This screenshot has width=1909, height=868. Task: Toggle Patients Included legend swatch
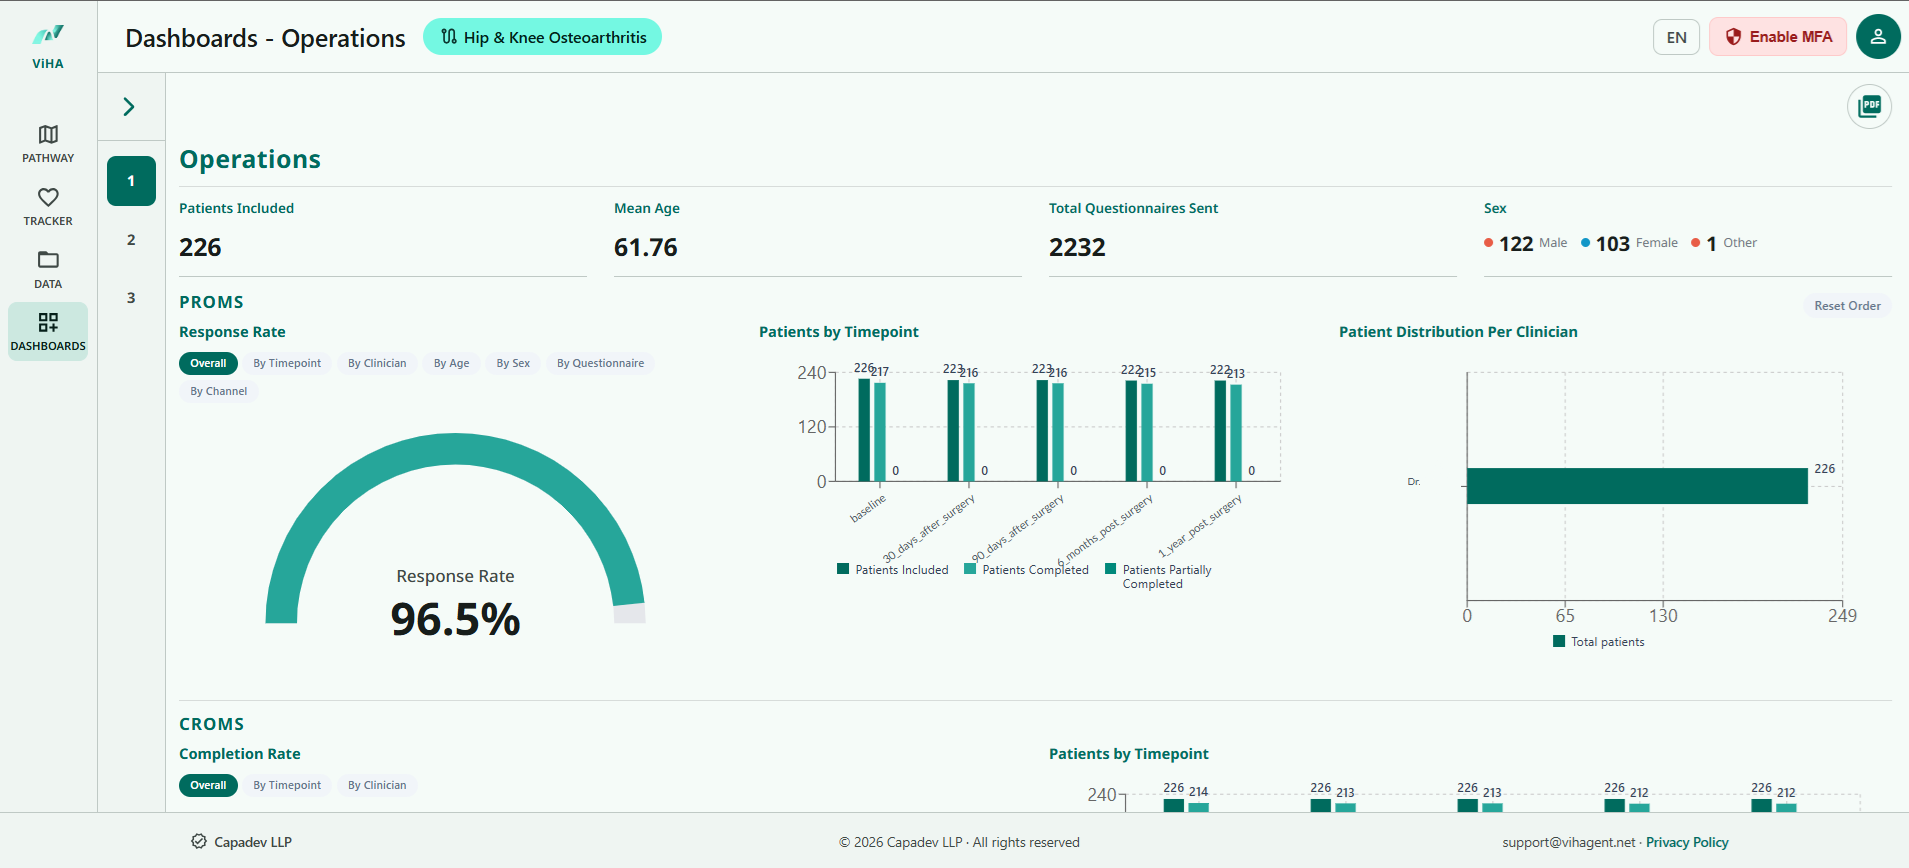pyautogui.click(x=843, y=569)
